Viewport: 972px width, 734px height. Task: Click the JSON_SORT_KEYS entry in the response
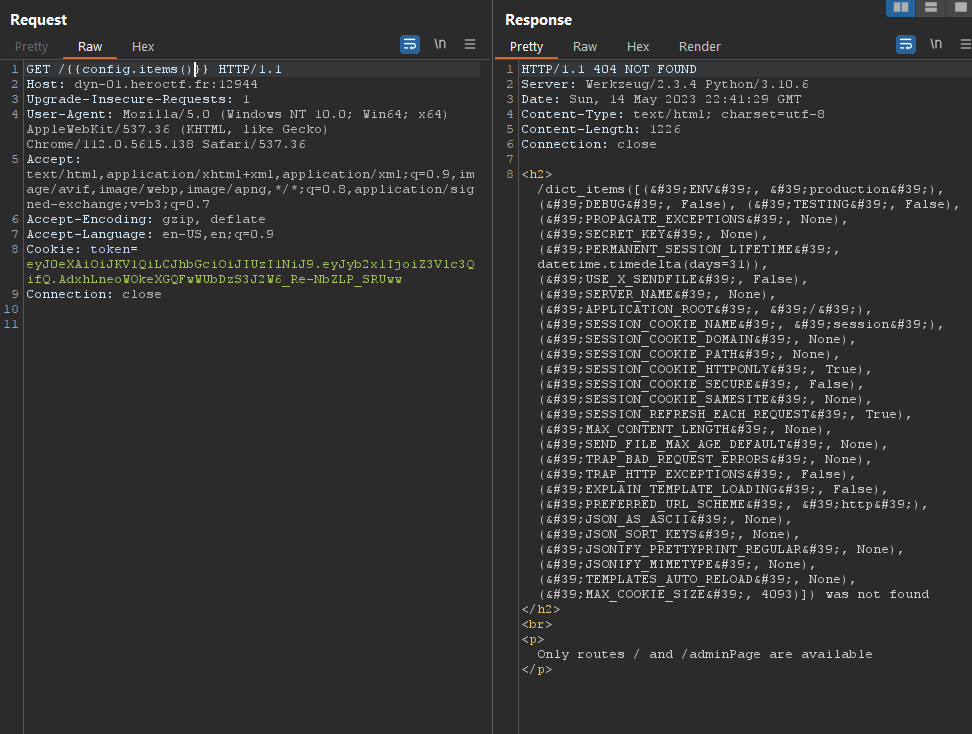tap(669, 534)
